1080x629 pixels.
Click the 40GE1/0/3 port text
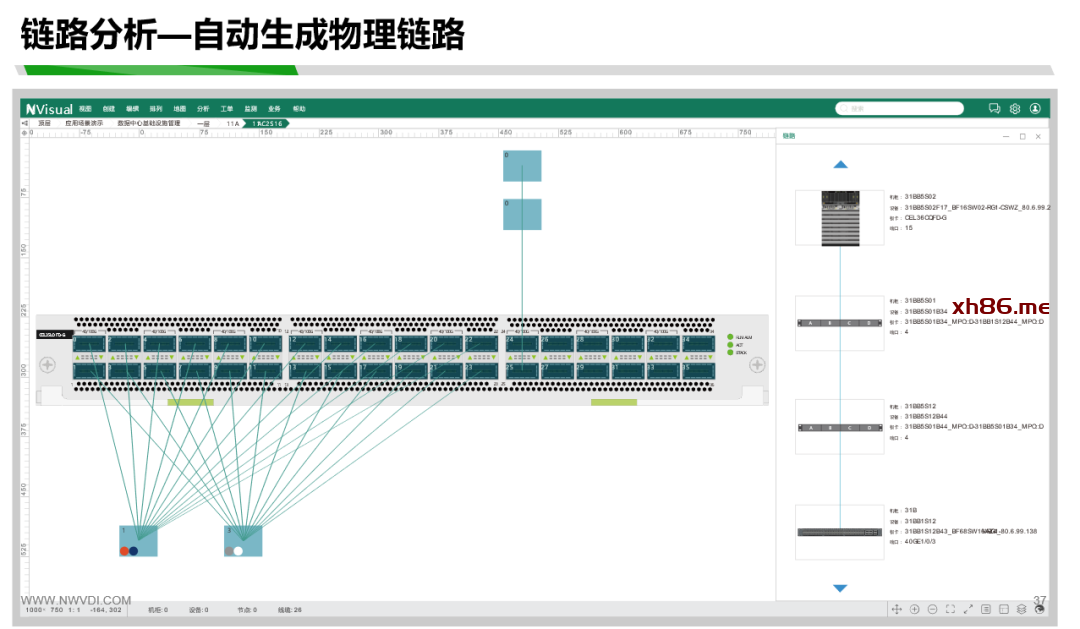[920, 542]
